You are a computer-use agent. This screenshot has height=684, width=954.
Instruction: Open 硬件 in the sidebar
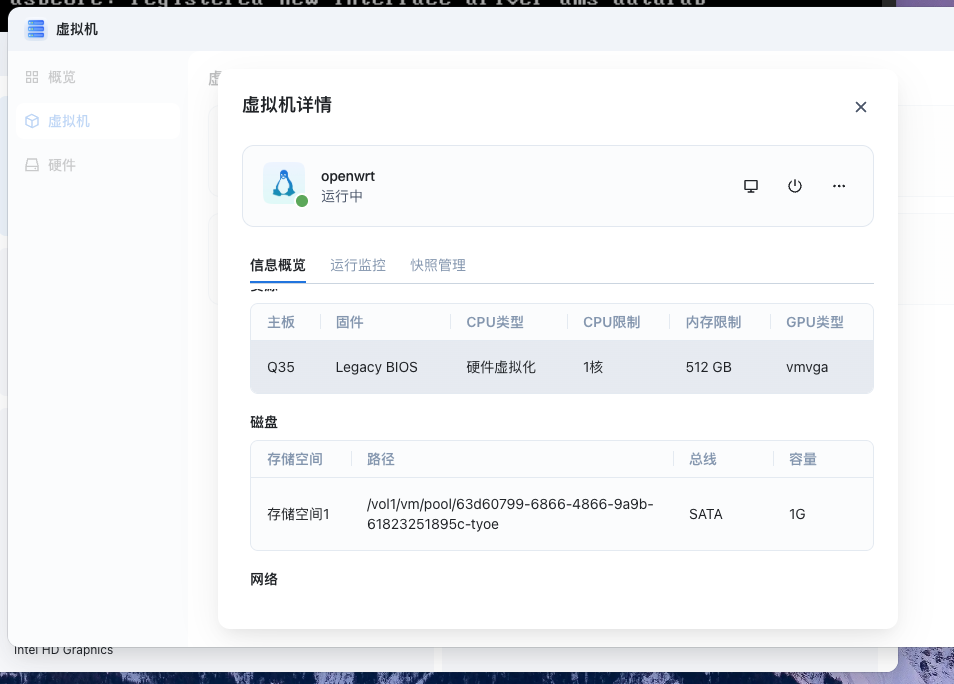point(62,165)
